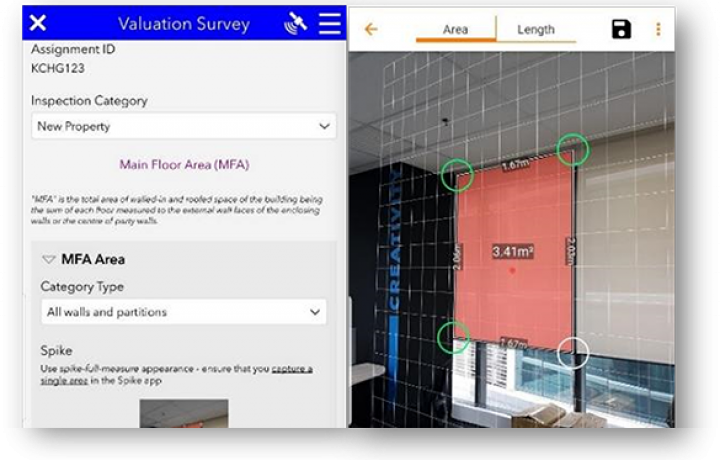720x460 pixels.
Task: Collapse the MFA Area section
Action: tap(48, 259)
